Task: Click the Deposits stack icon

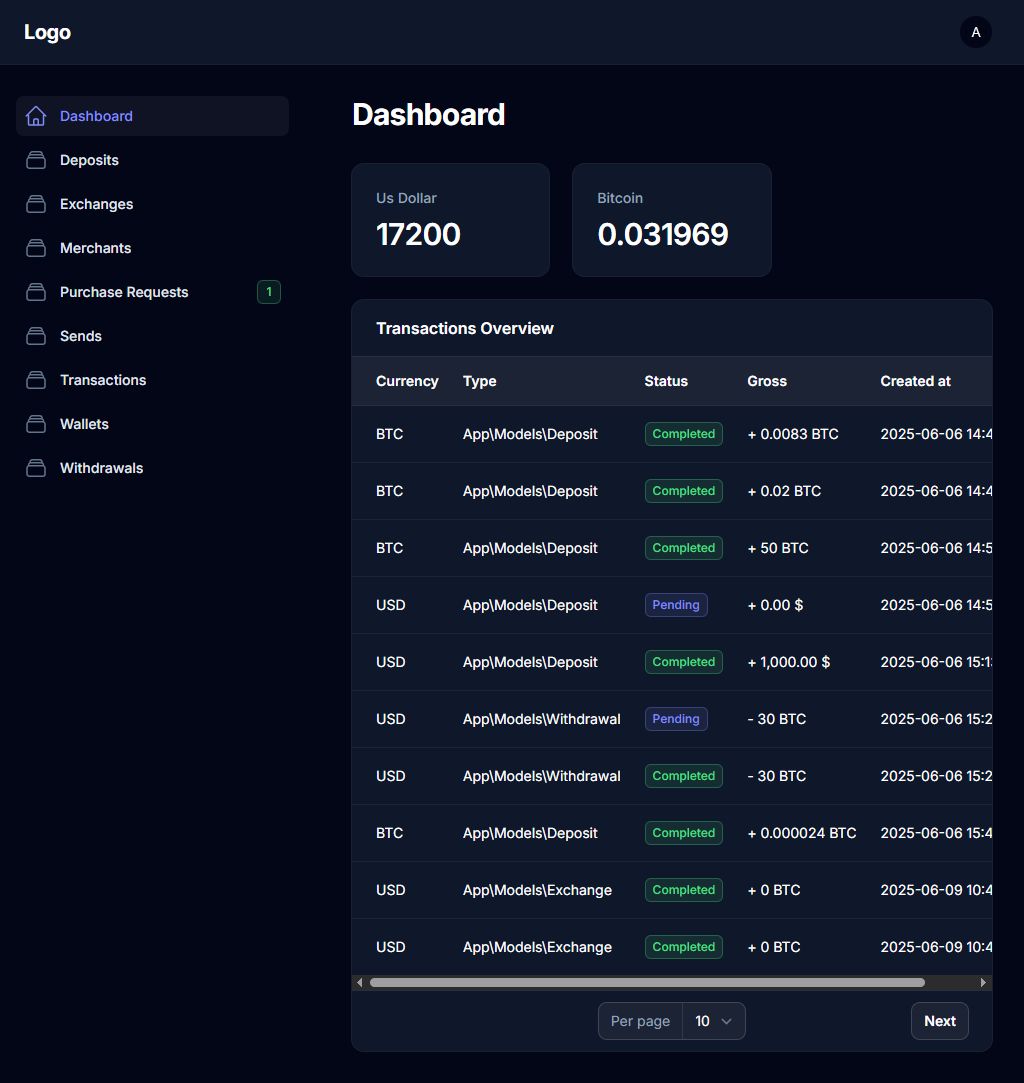Action: click(x=36, y=160)
